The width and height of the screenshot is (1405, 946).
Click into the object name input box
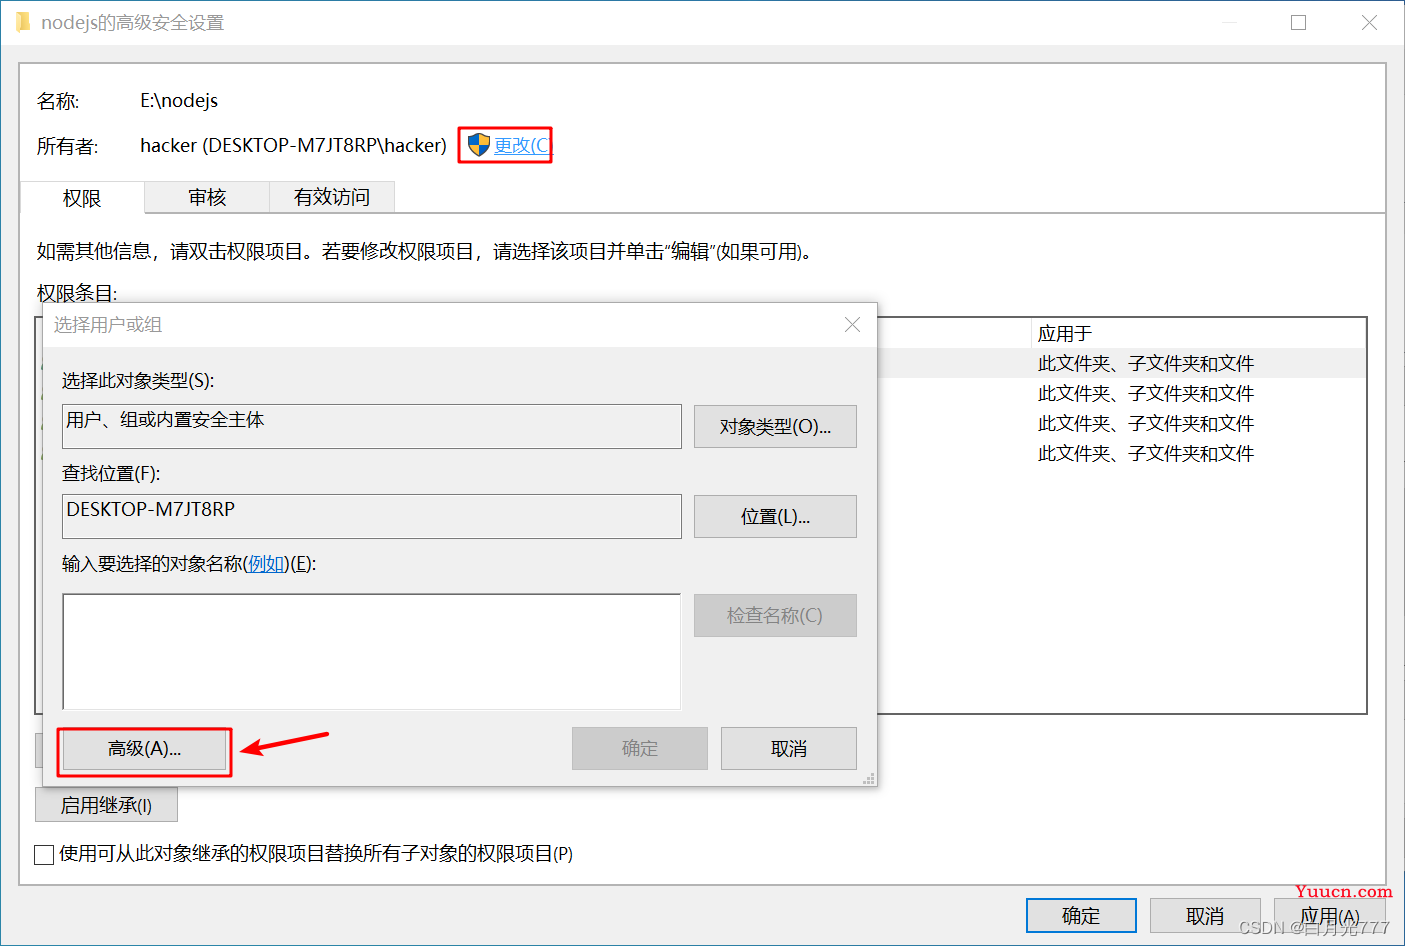[x=371, y=651]
